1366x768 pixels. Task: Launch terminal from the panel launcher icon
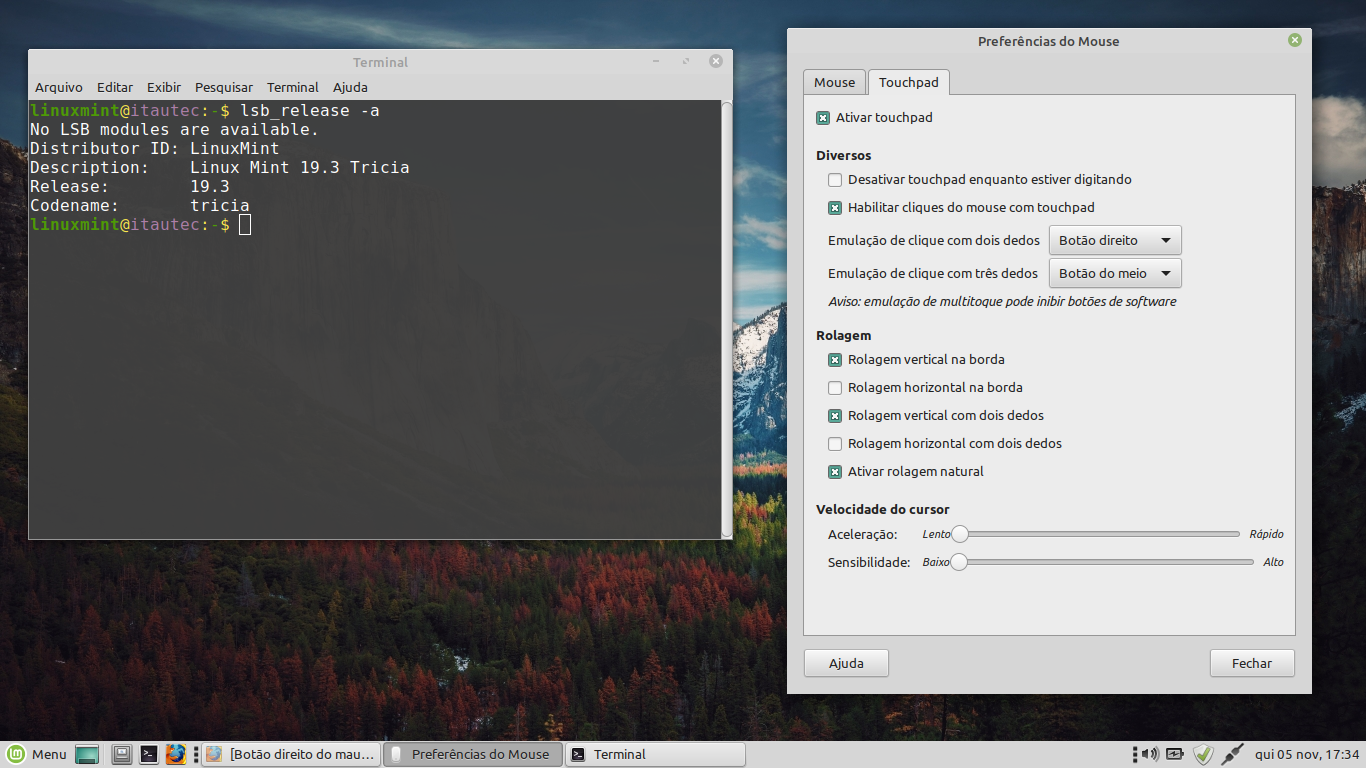click(149, 754)
